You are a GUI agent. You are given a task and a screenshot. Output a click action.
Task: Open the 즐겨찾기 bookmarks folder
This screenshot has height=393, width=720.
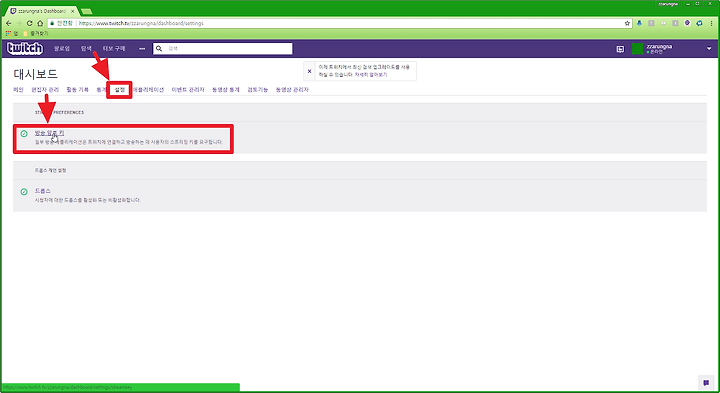[36, 34]
